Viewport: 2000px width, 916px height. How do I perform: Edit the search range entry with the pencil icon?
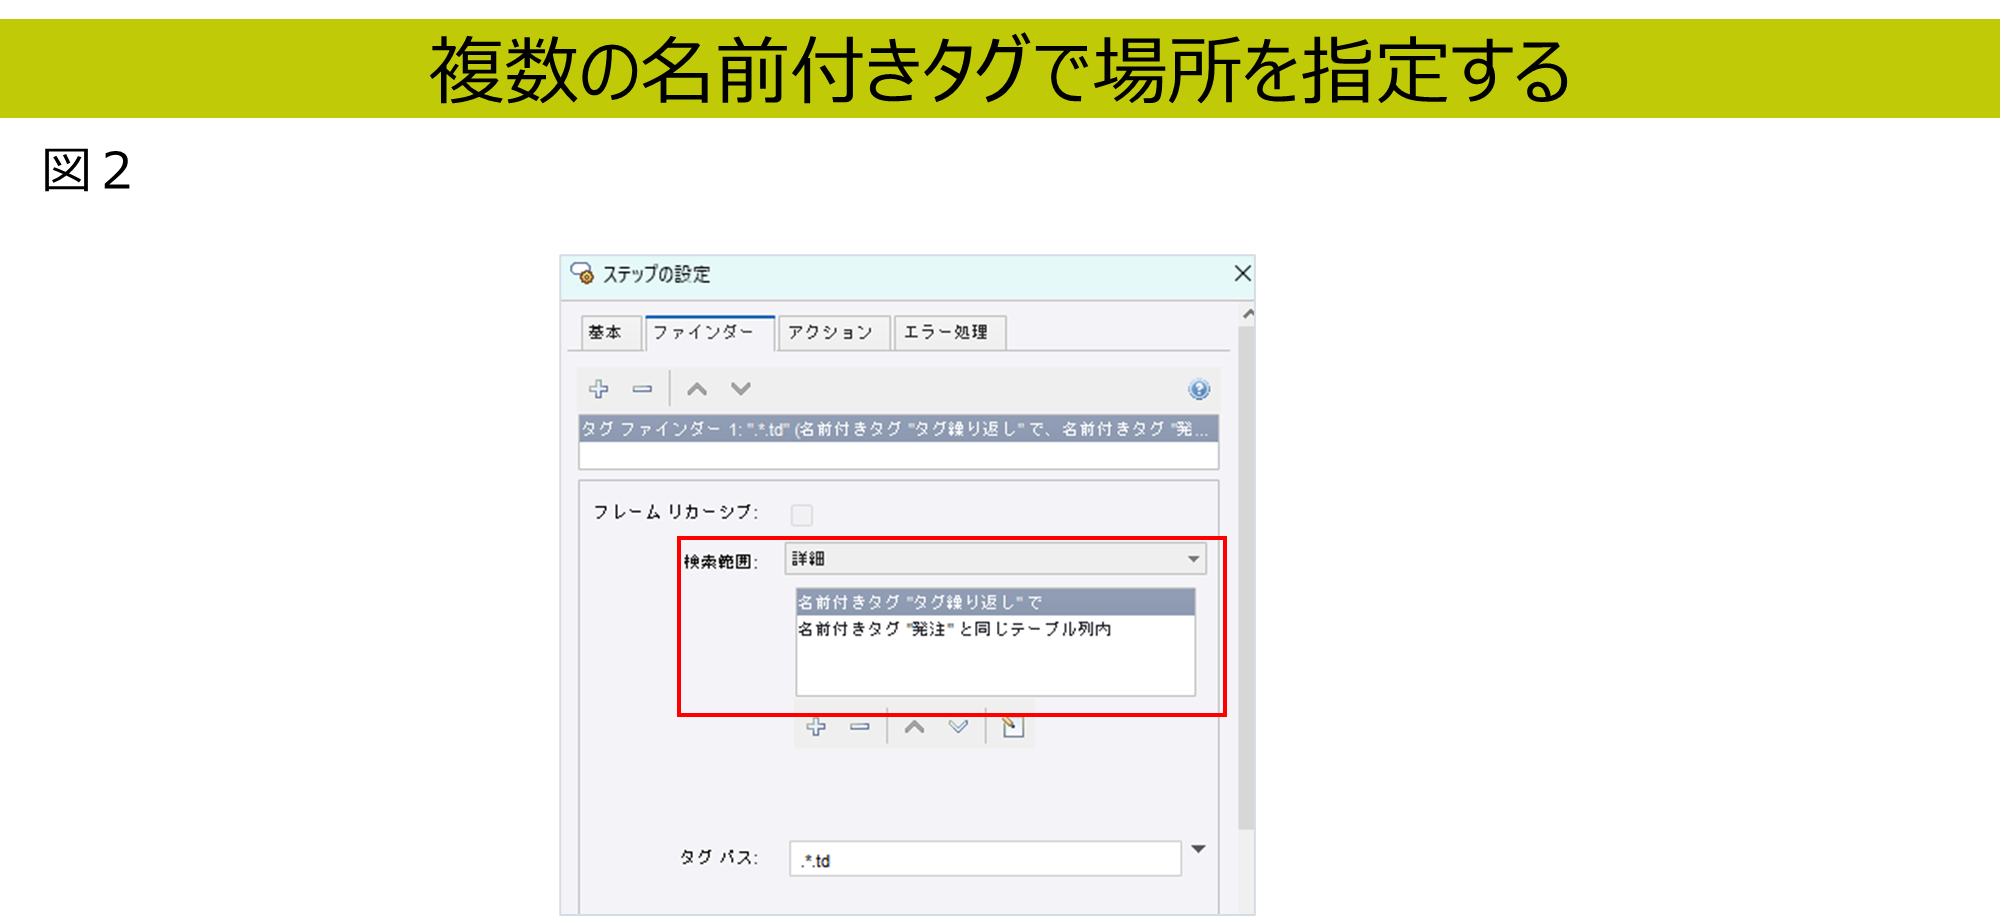pyautogui.click(x=1012, y=726)
